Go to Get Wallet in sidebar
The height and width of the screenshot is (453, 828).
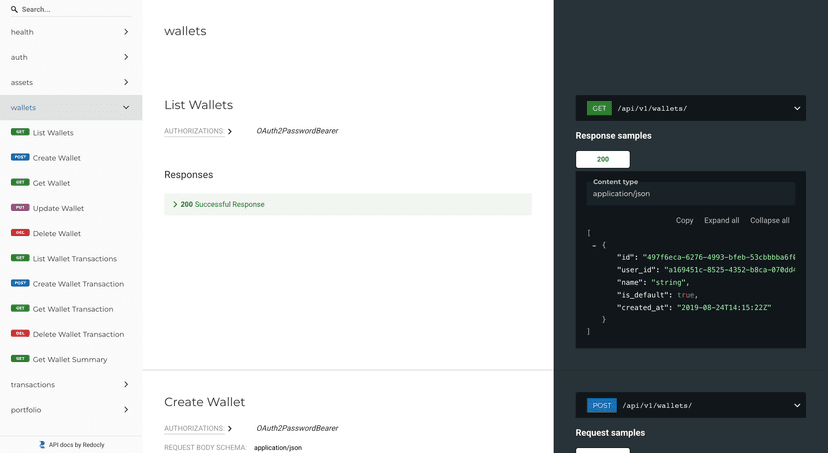click(x=51, y=183)
